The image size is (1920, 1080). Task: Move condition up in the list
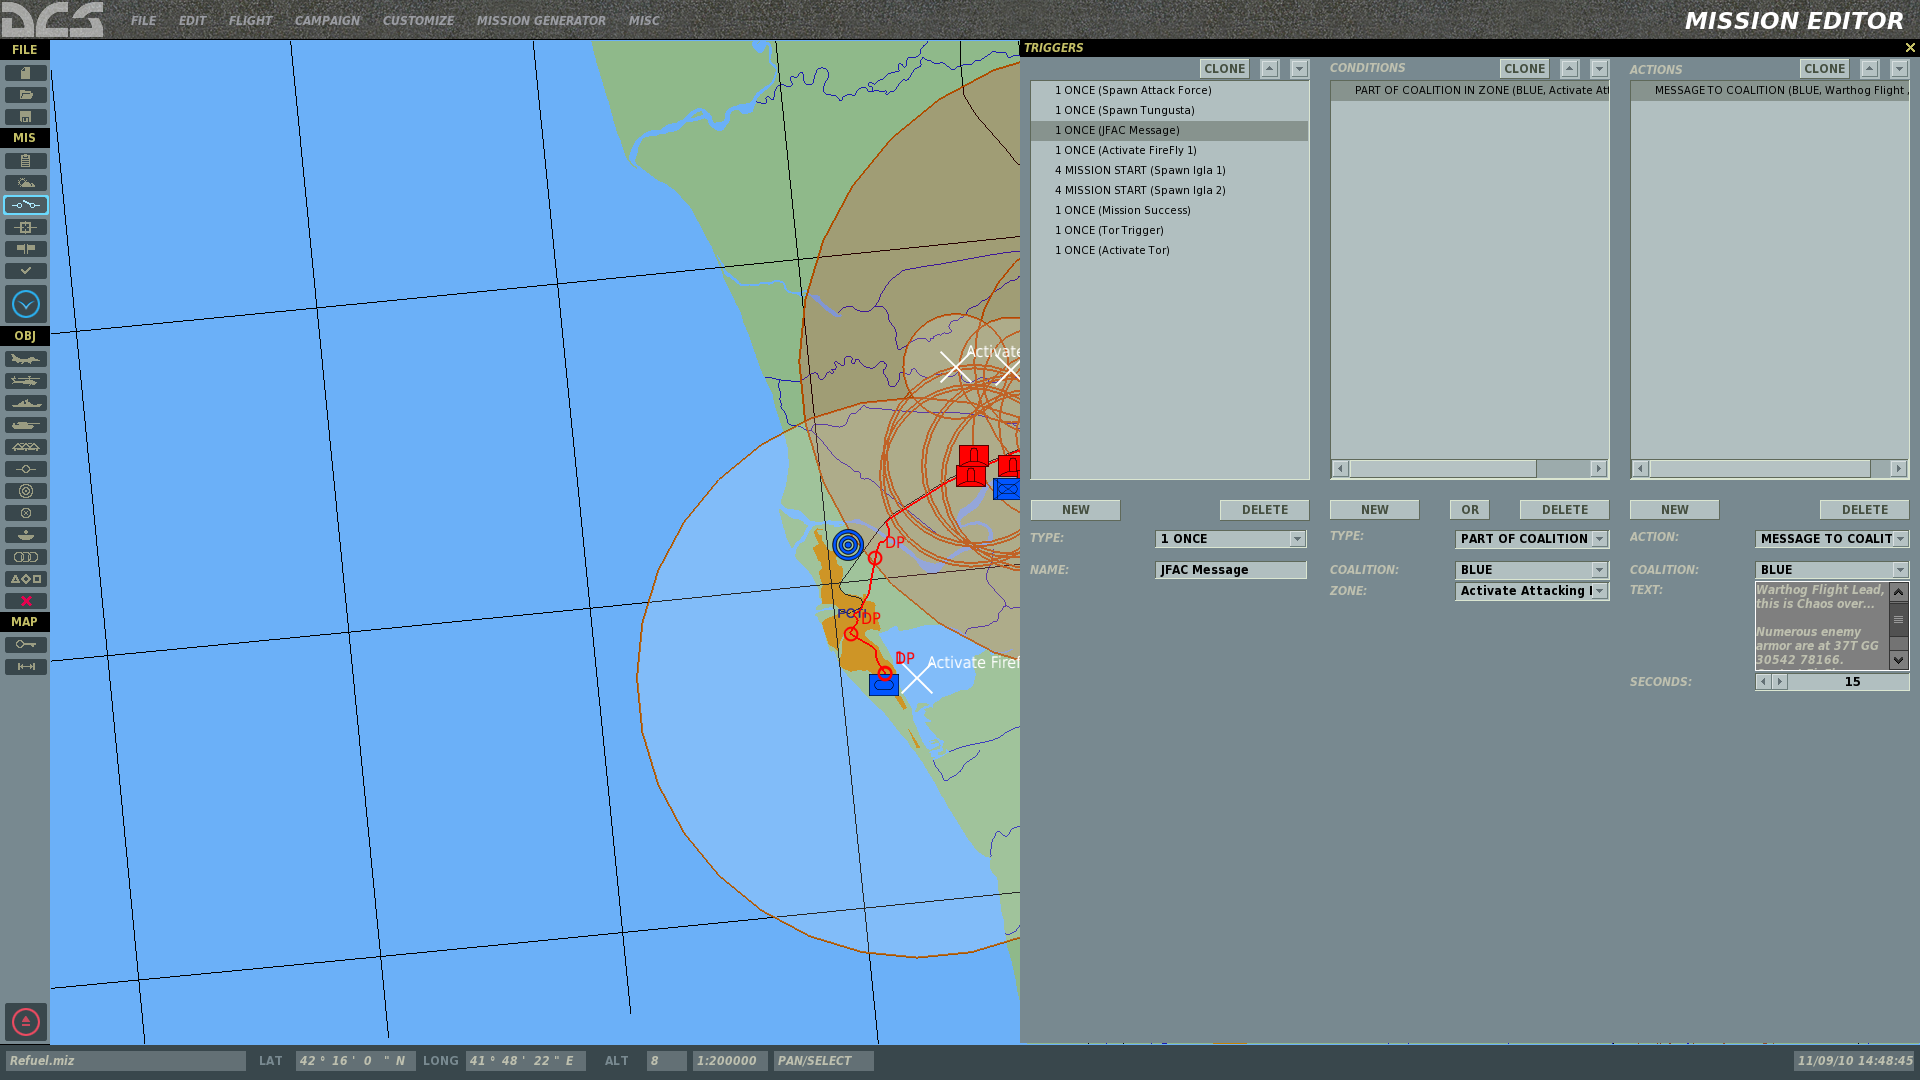coord(1569,69)
